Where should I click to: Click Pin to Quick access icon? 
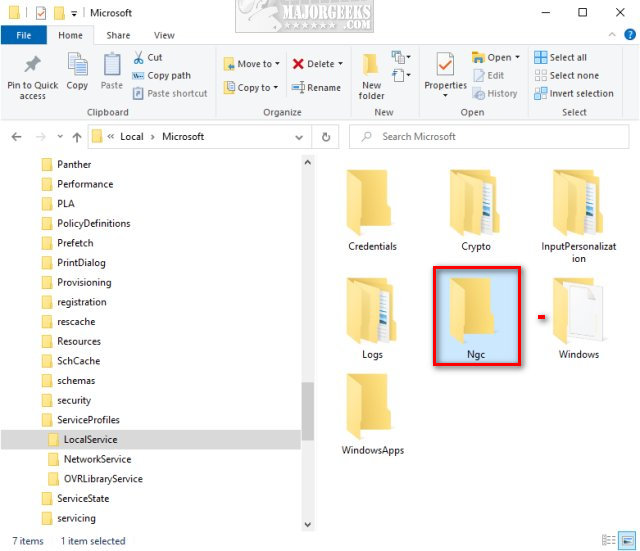(33, 64)
